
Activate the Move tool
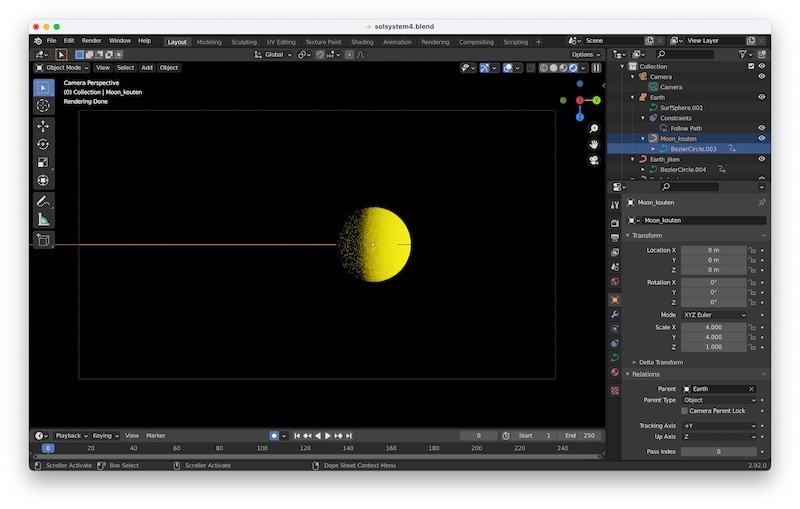43,126
